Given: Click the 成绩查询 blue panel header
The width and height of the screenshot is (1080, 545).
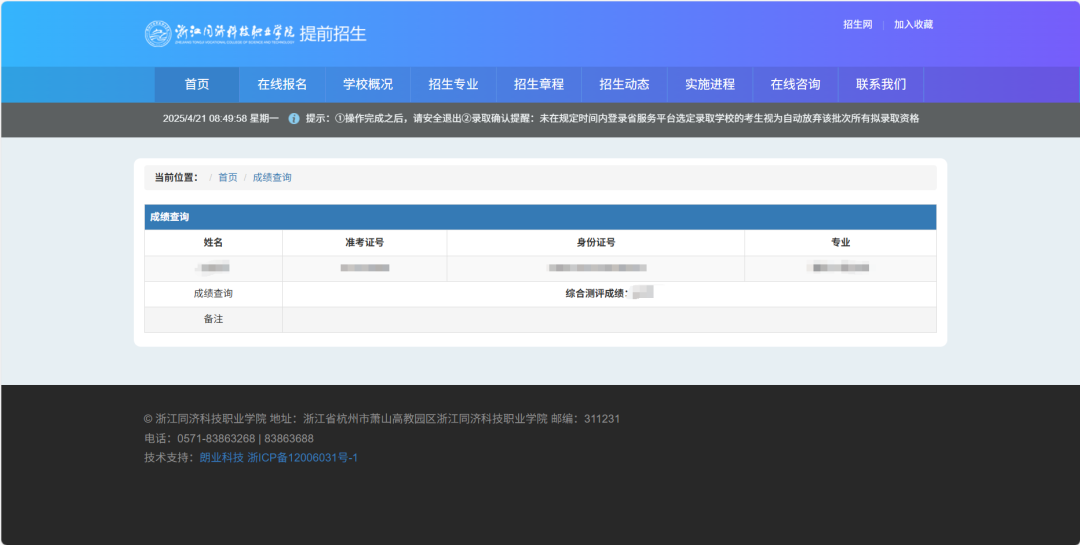Looking at the screenshot, I should pyautogui.click(x=540, y=217).
